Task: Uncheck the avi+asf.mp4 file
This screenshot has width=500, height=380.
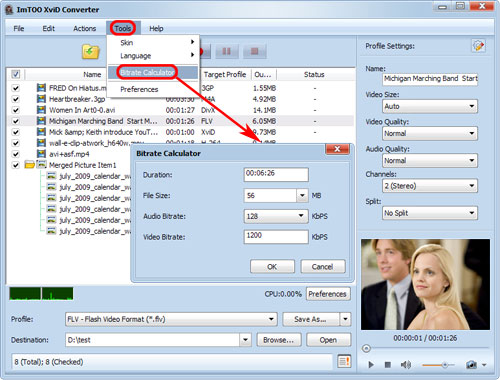Action: coord(15,154)
